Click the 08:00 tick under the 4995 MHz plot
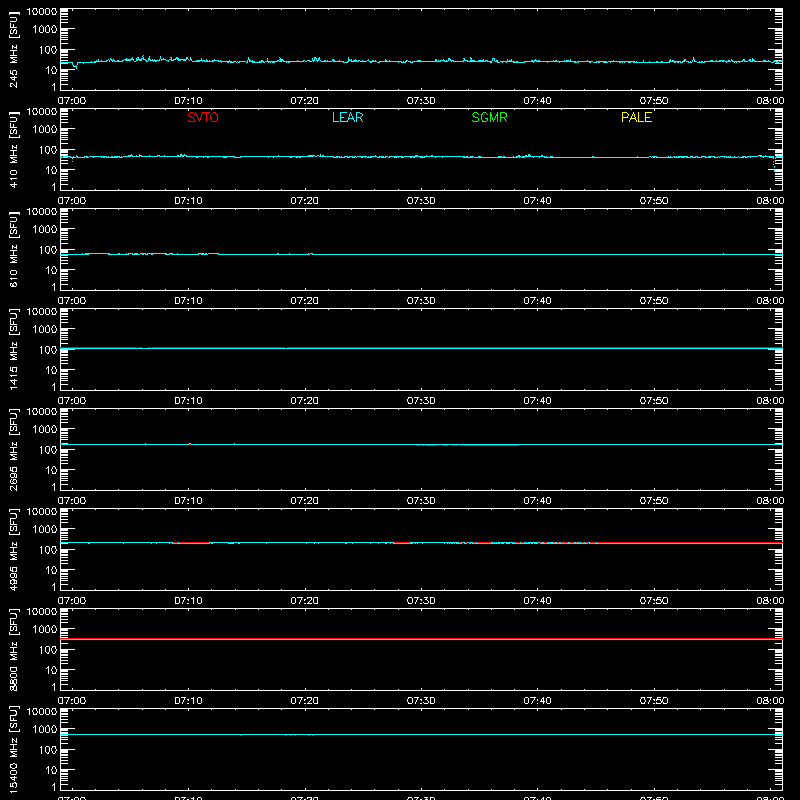Image resolution: width=800 pixels, height=800 pixels. 770,601
